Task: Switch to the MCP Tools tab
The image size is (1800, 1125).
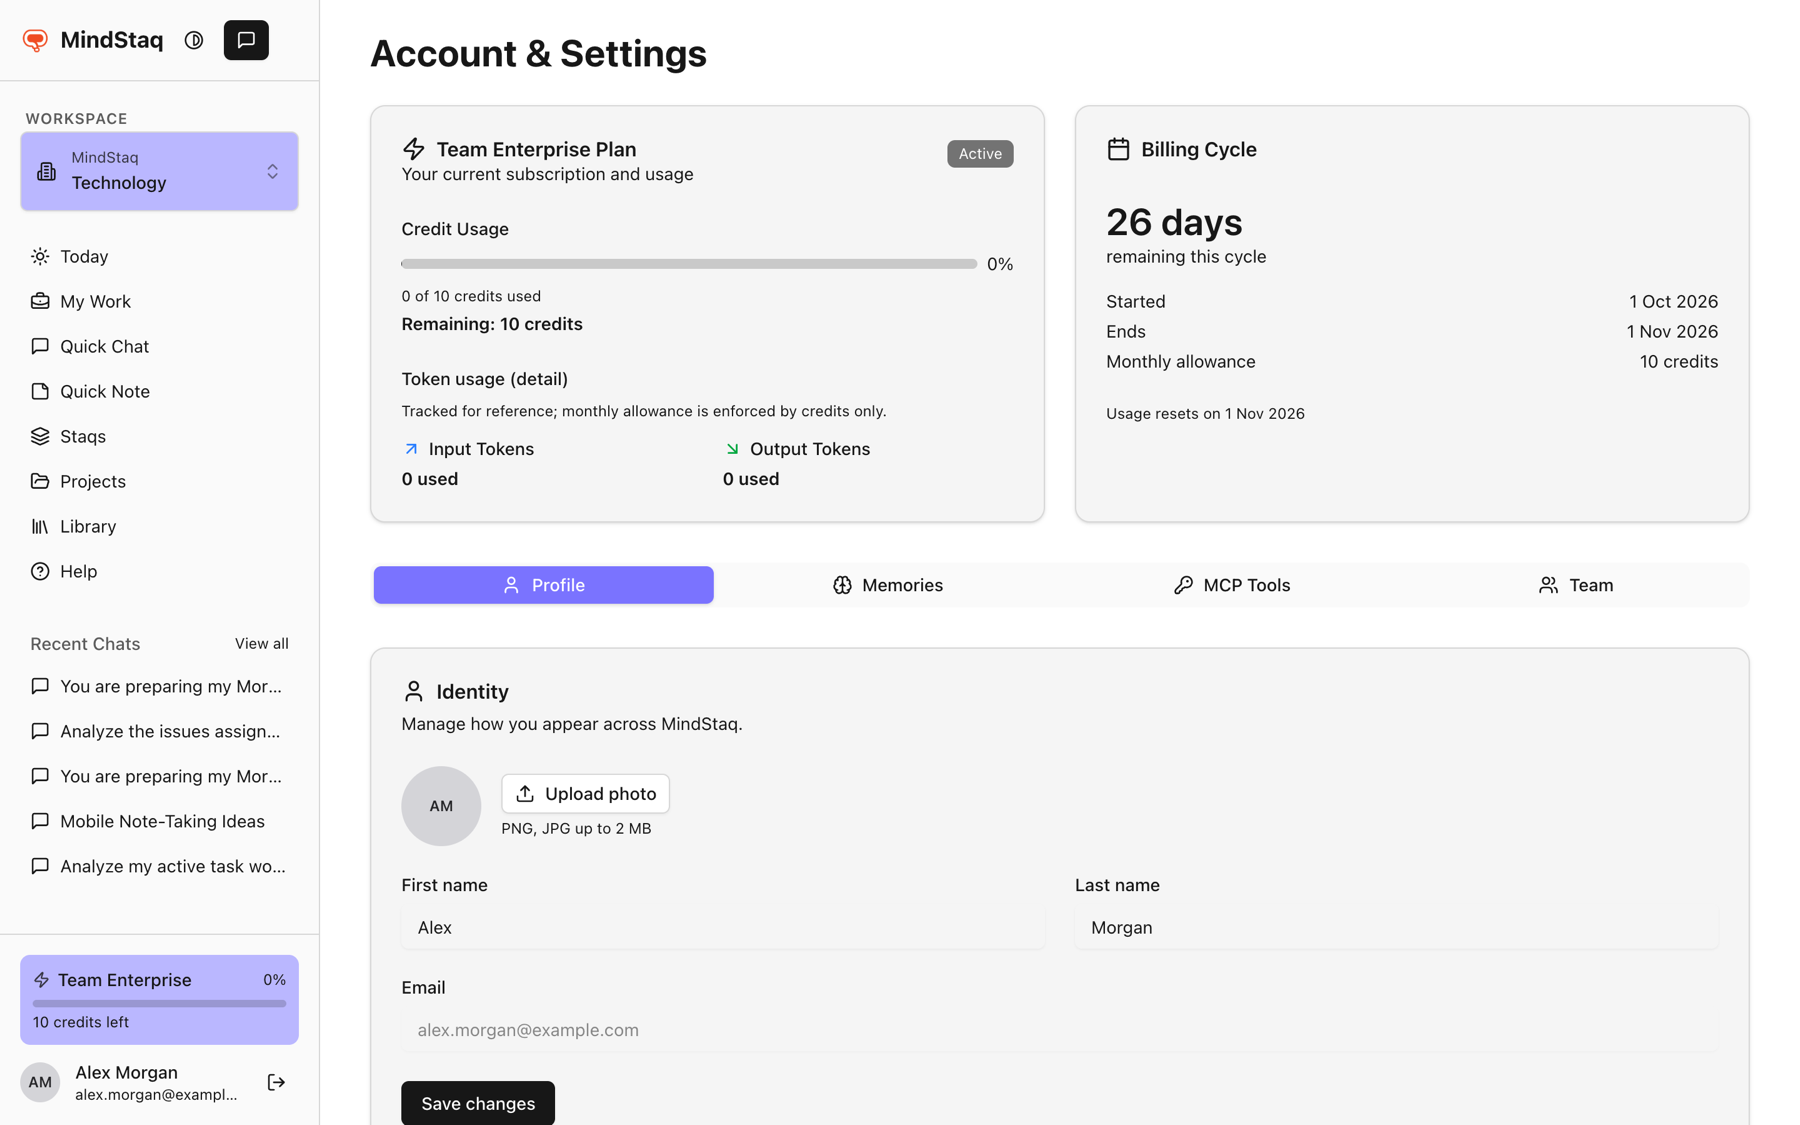Action: [1232, 586]
